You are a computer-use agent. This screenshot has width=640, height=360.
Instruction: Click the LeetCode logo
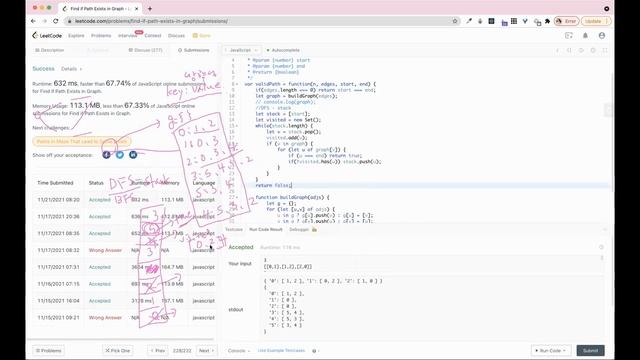(47, 36)
